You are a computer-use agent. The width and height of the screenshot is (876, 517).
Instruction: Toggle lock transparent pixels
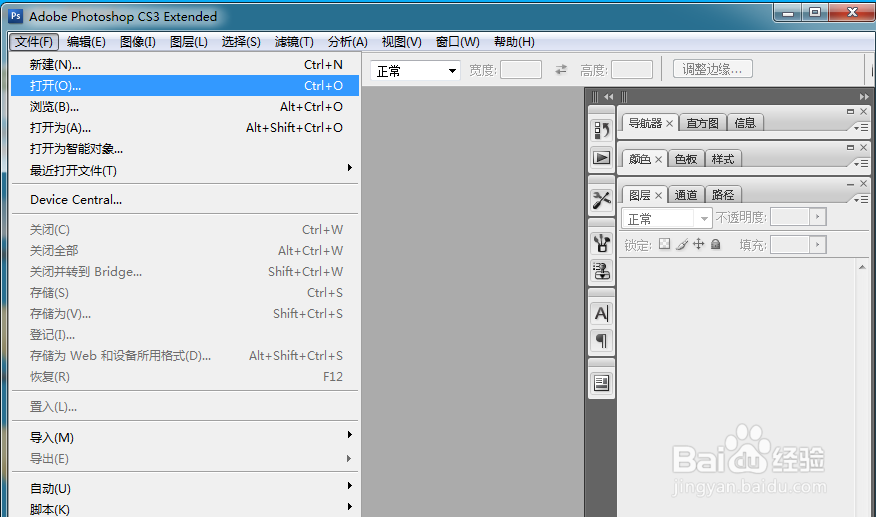tap(664, 244)
